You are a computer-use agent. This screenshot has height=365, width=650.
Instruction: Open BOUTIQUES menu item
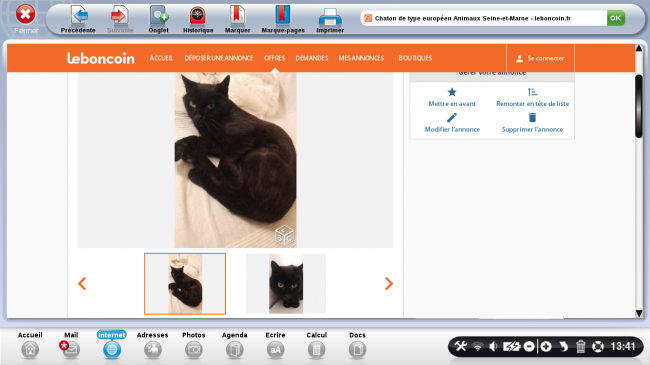tap(415, 58)
